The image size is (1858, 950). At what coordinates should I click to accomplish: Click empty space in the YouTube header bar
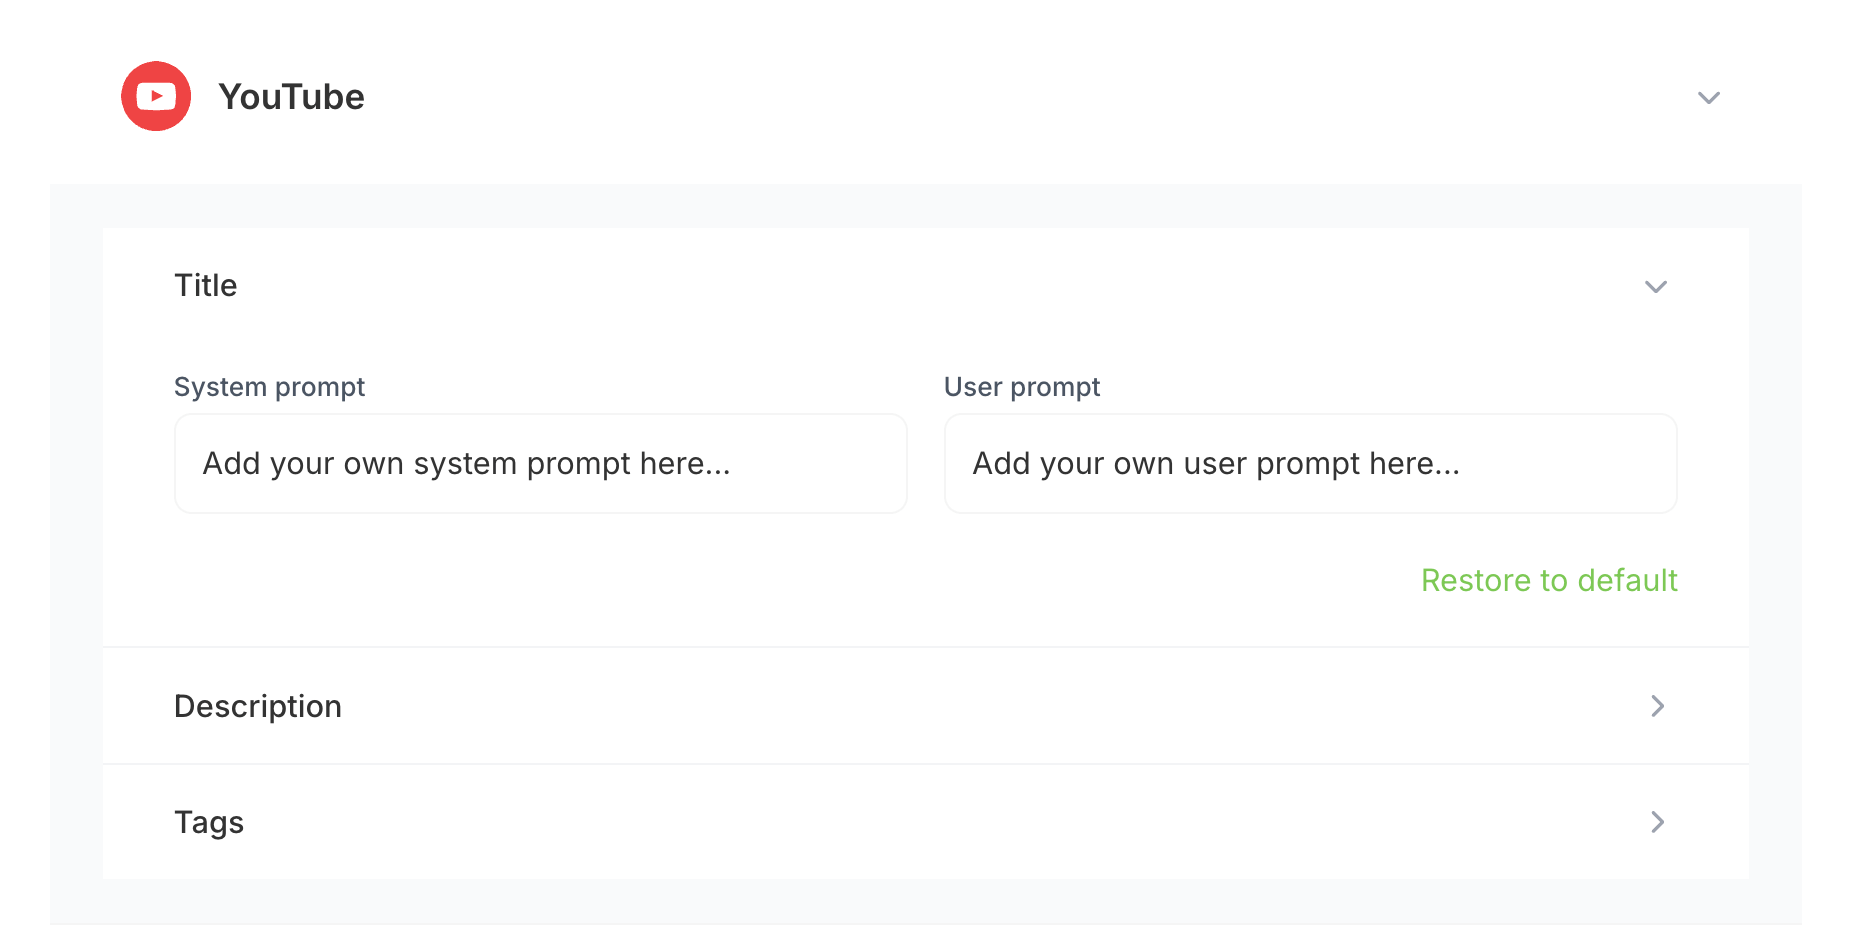click(x=1000, y=97)
